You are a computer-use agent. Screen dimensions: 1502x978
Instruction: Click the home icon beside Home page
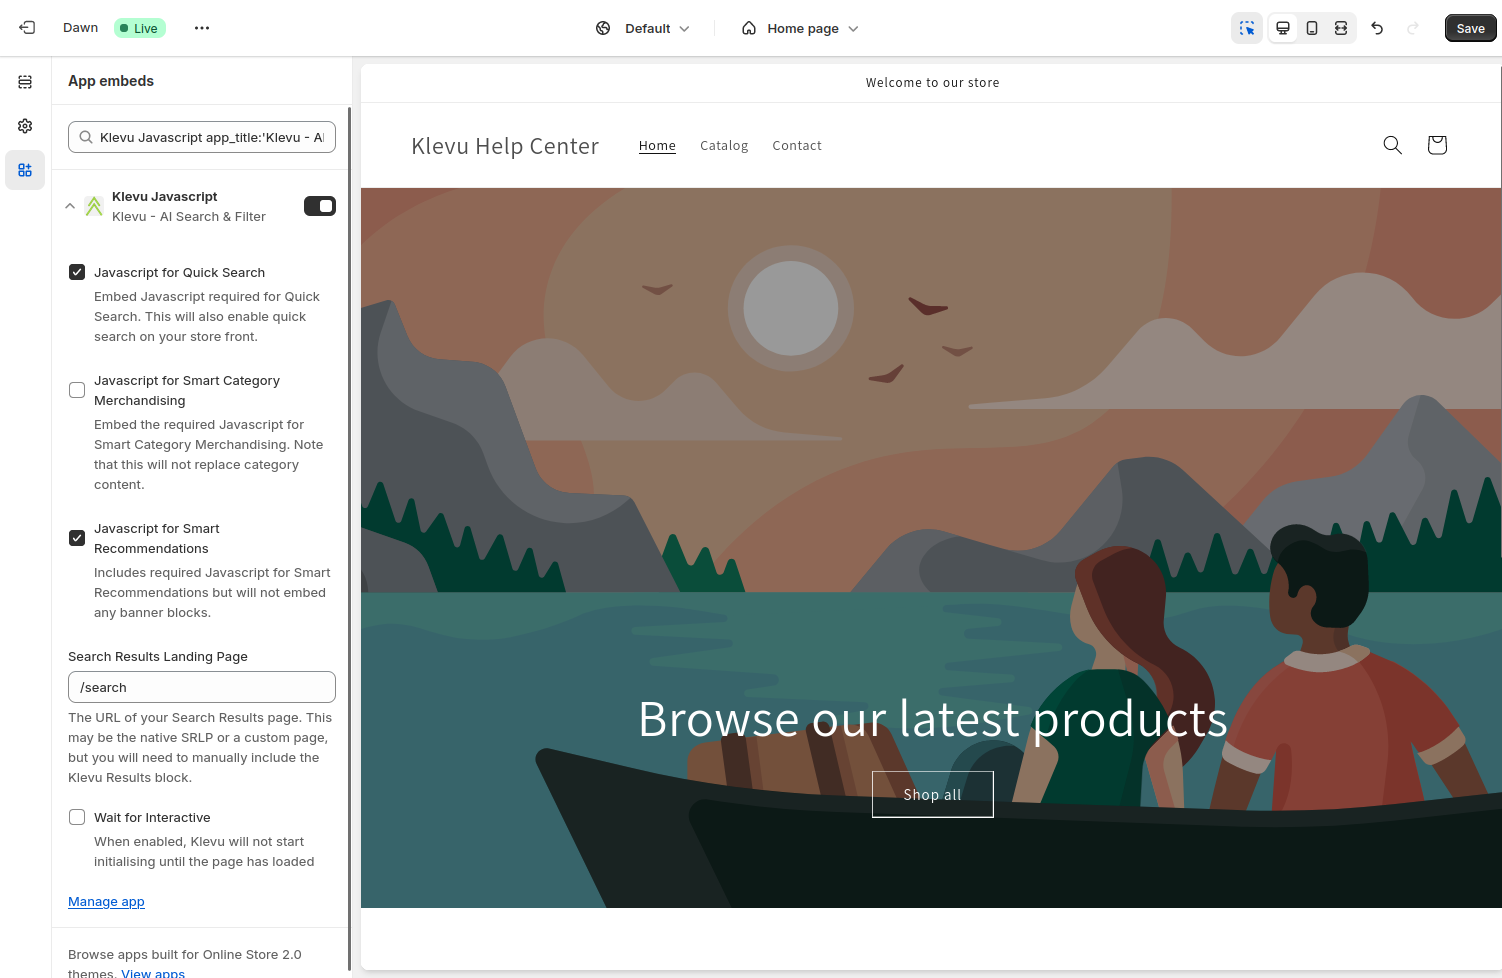(749, 28)
